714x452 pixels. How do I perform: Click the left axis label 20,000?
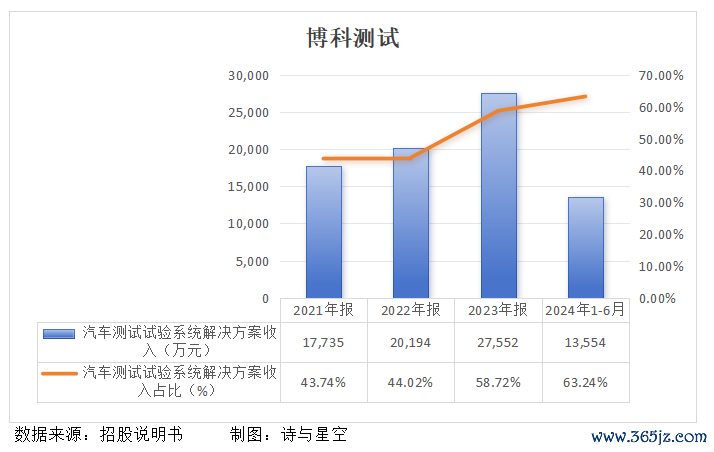(249, 150)
